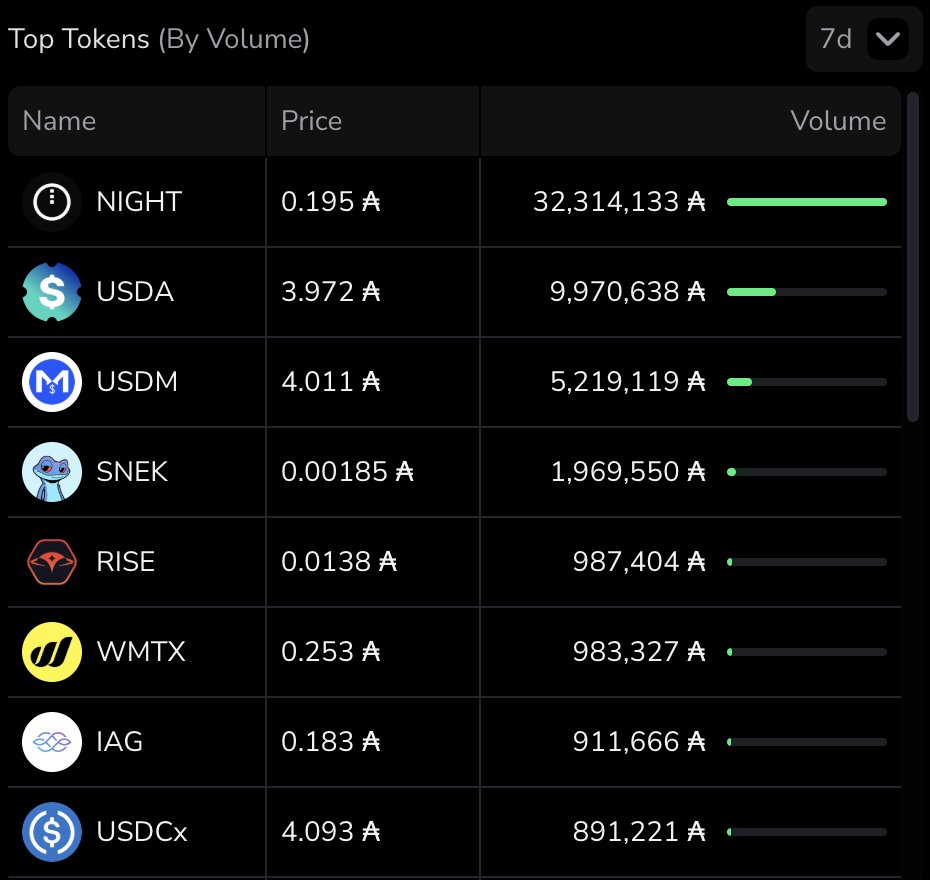The image size is (930, 880).
Task: Click the IAG token logo
Action: pyautogui.click(x=52, y=742)
